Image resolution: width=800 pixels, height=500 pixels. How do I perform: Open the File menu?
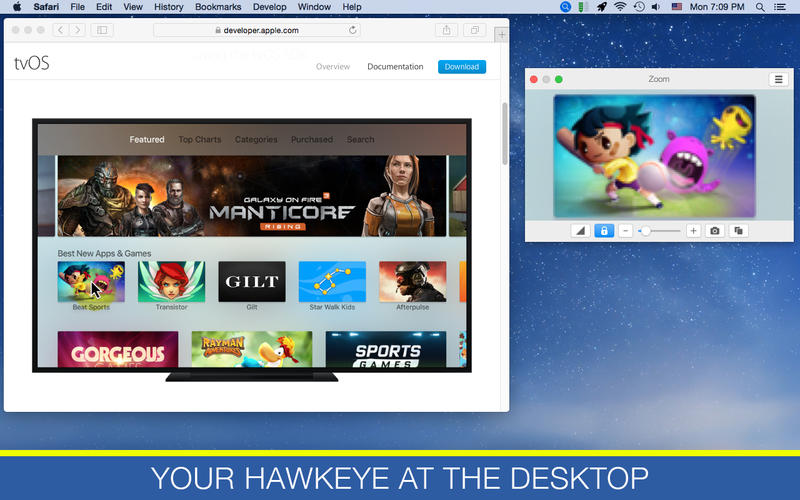[78, 7]
